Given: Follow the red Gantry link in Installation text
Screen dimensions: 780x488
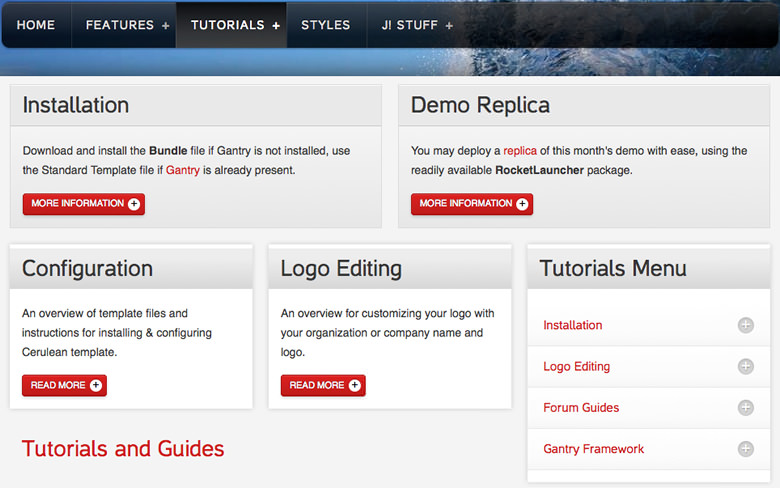Looking at the screenshot, I should tap(183, 171).
